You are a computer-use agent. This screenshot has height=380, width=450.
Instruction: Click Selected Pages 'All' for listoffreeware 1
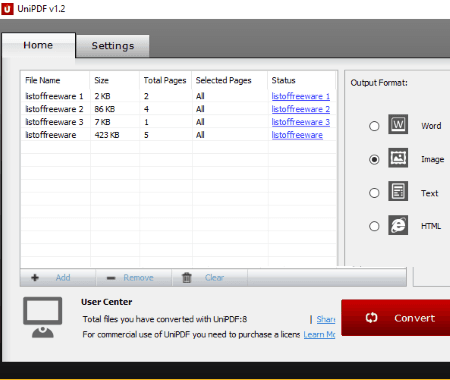[x=200, y=96]
